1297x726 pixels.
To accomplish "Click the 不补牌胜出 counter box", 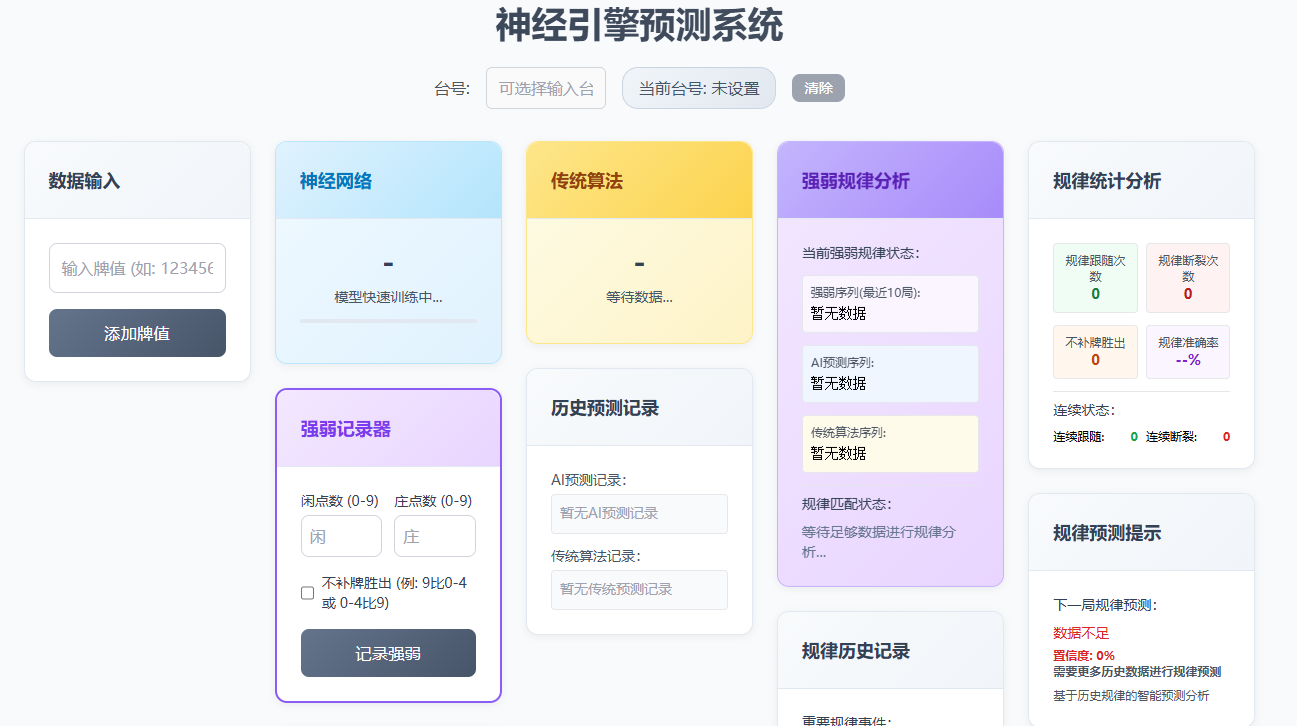I will (1095, 352).
